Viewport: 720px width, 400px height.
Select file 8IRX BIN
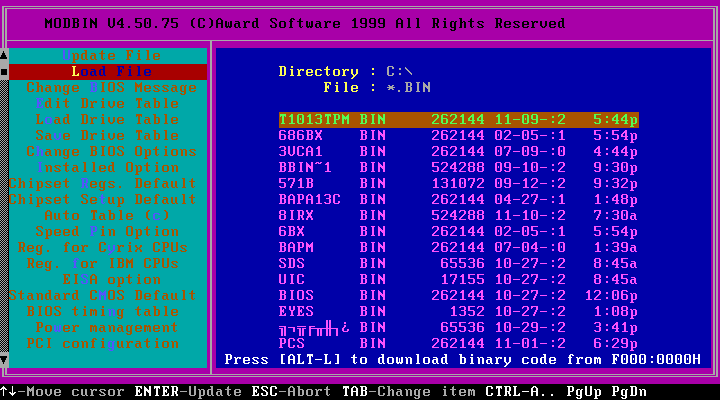tap(458, 216)
